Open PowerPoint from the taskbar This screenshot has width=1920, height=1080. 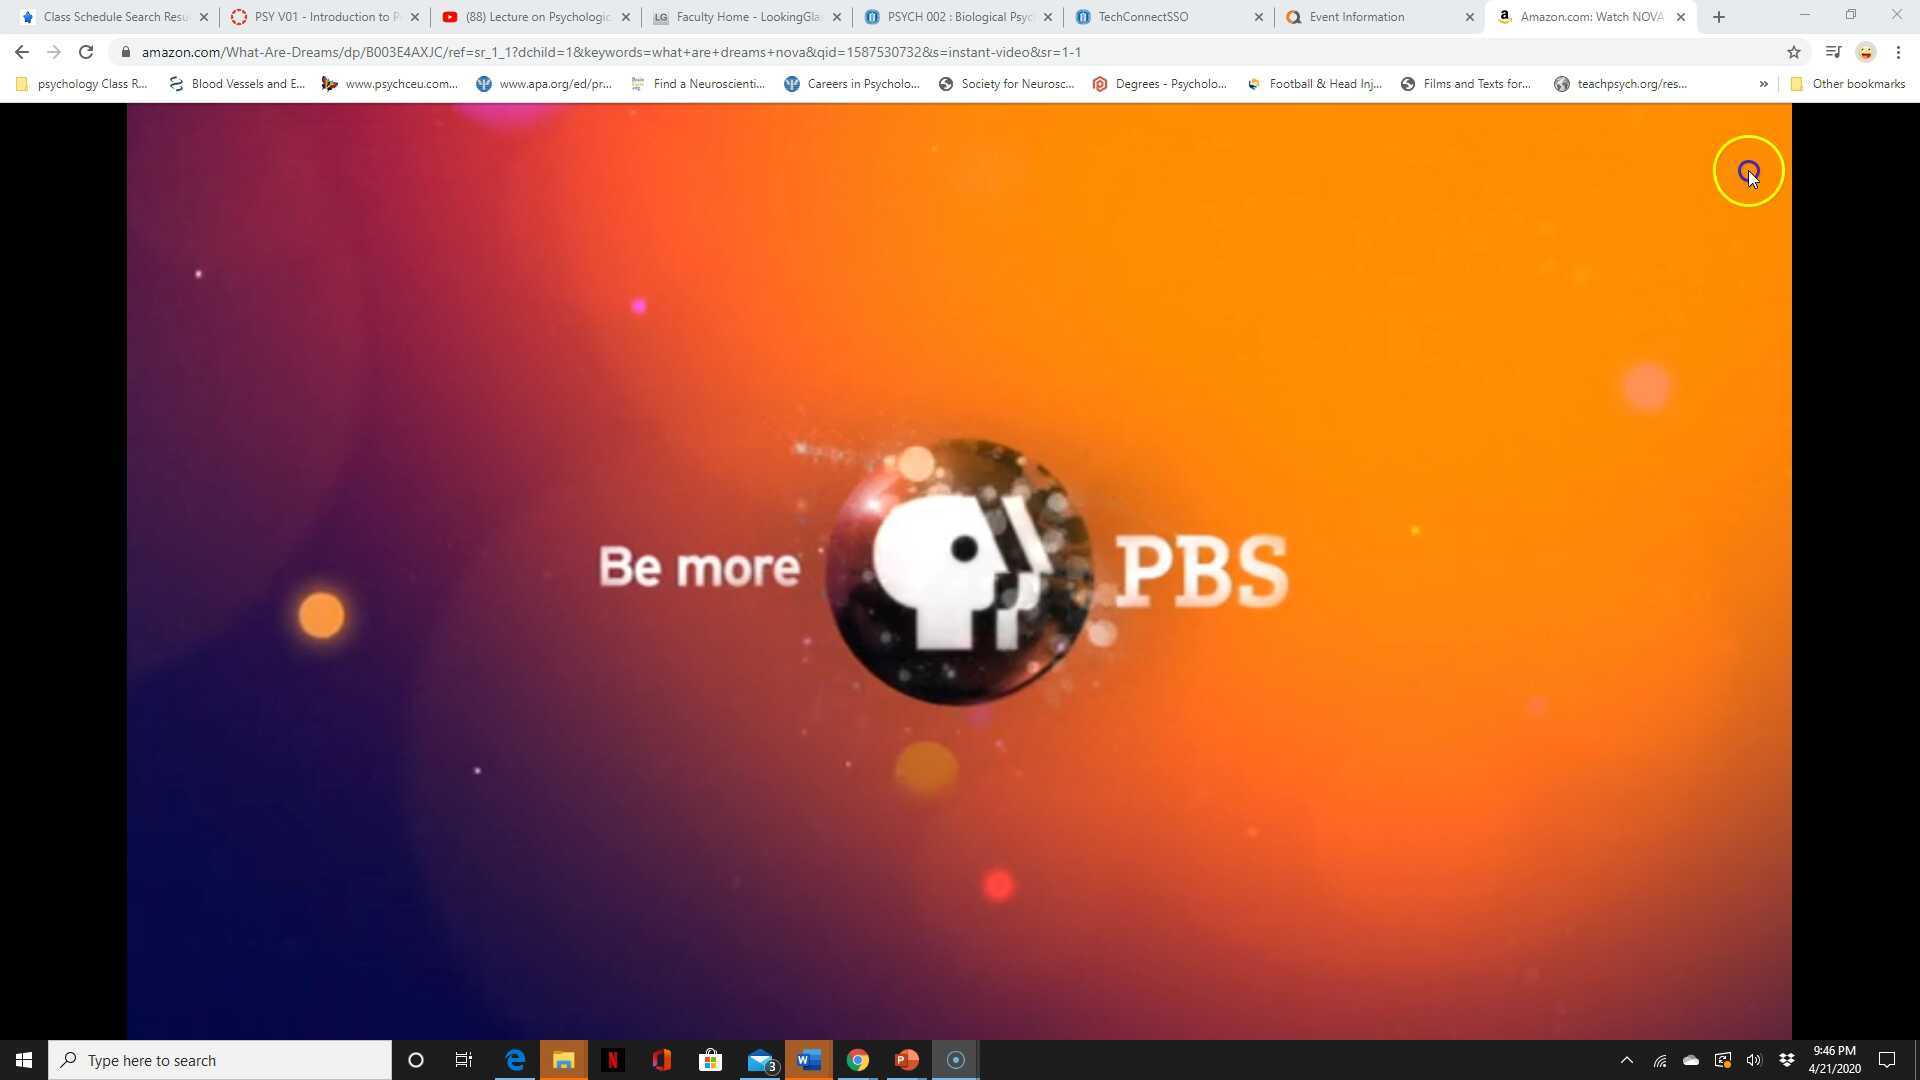(x=906, y=1060)
